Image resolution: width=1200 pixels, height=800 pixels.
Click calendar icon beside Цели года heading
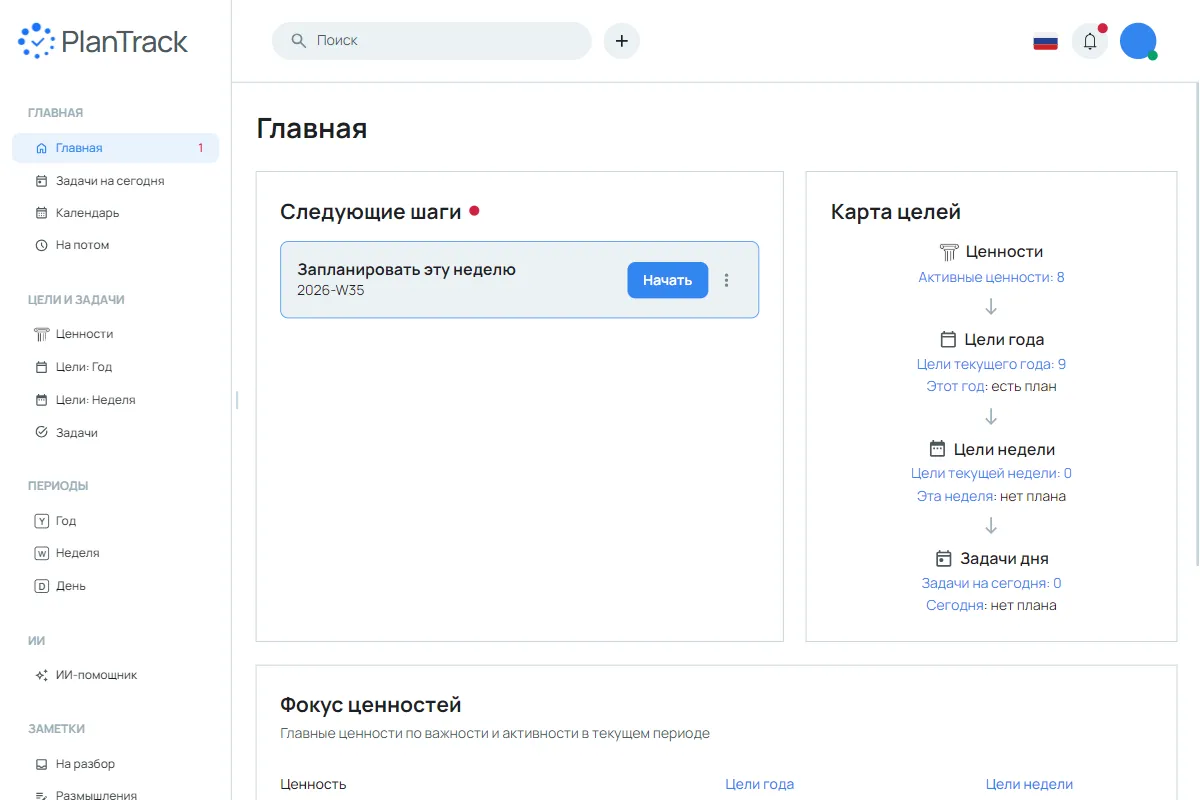pyautogui.click(x=949, y=340)
